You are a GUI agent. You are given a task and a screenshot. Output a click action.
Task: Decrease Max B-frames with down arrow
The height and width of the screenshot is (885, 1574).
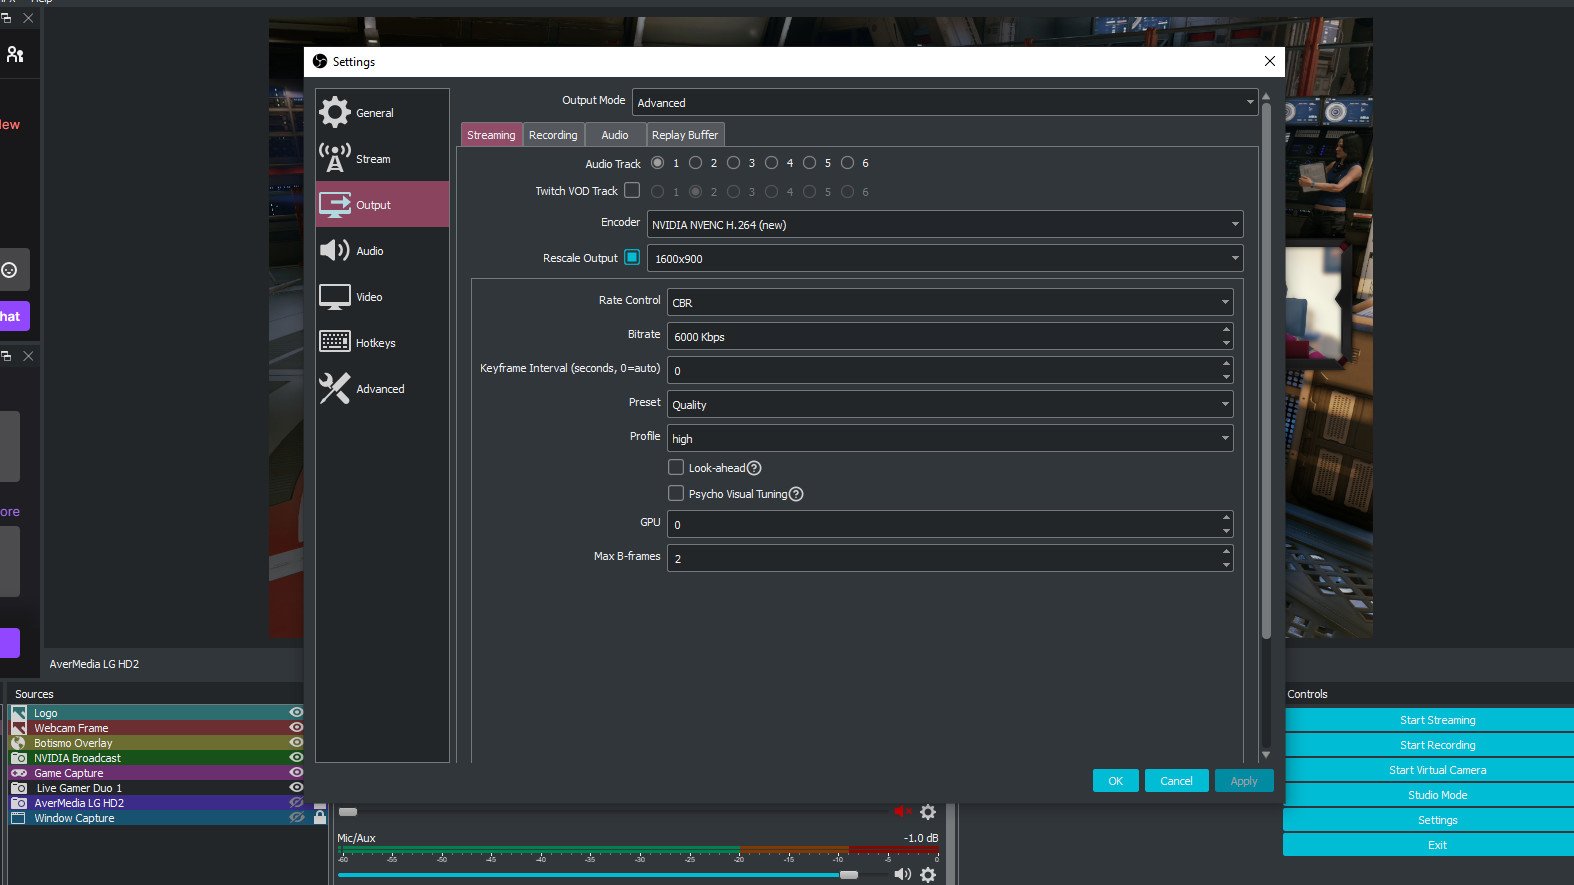tap(1226, 565)
